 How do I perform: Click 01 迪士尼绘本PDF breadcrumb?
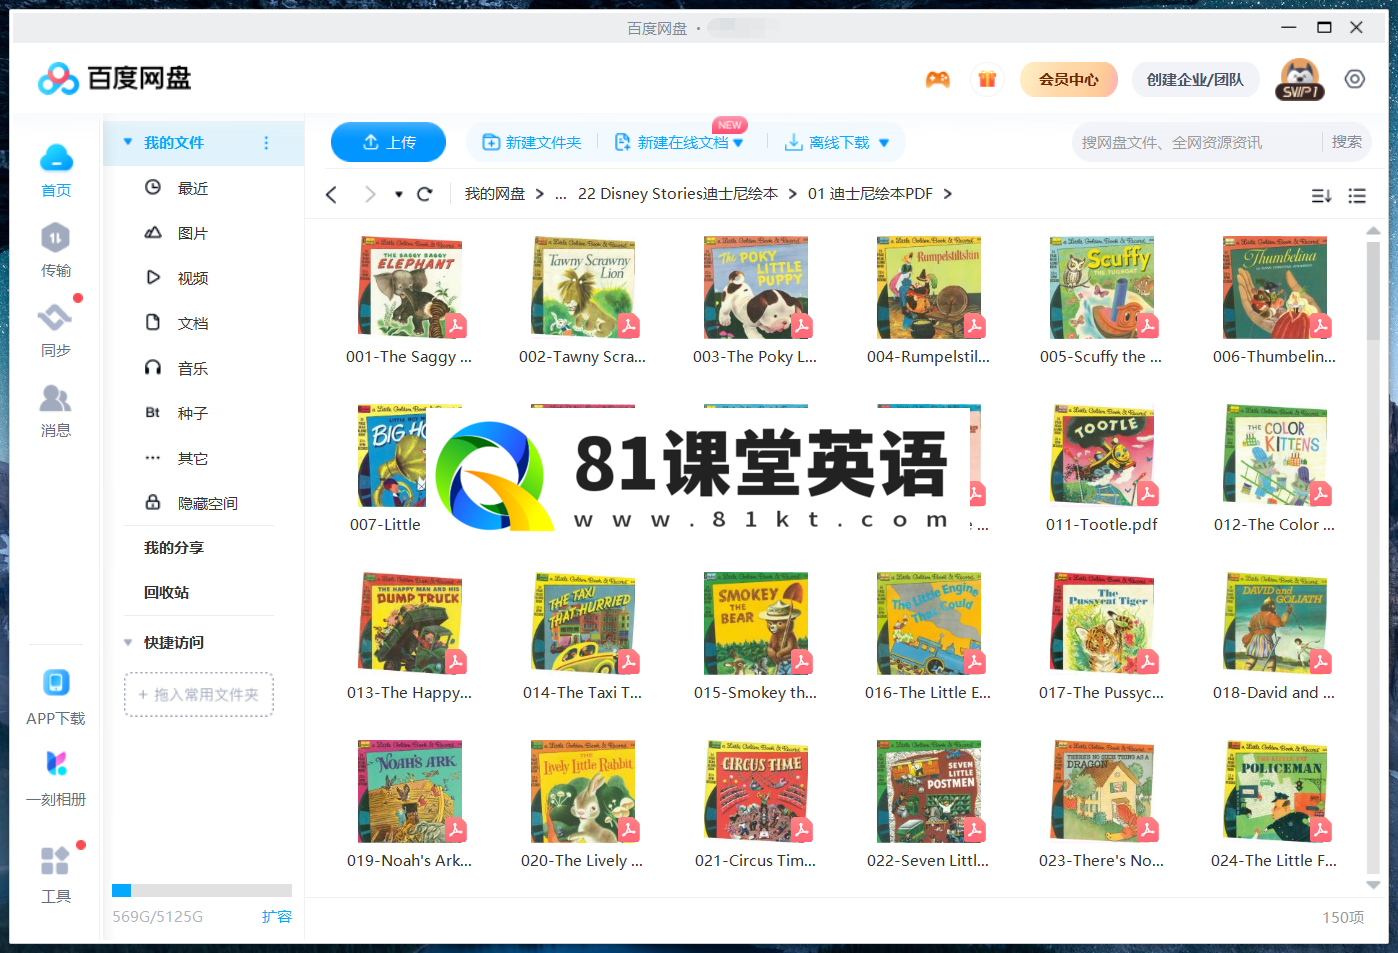(x=870, y=194)
